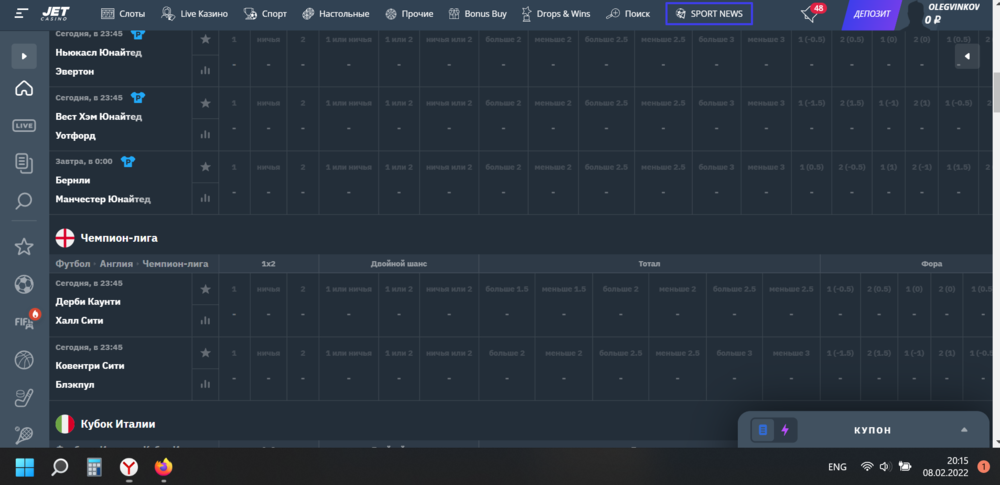Click the SPORT NEWS button
1000x485 pixels.
click(x=709, y=13)
